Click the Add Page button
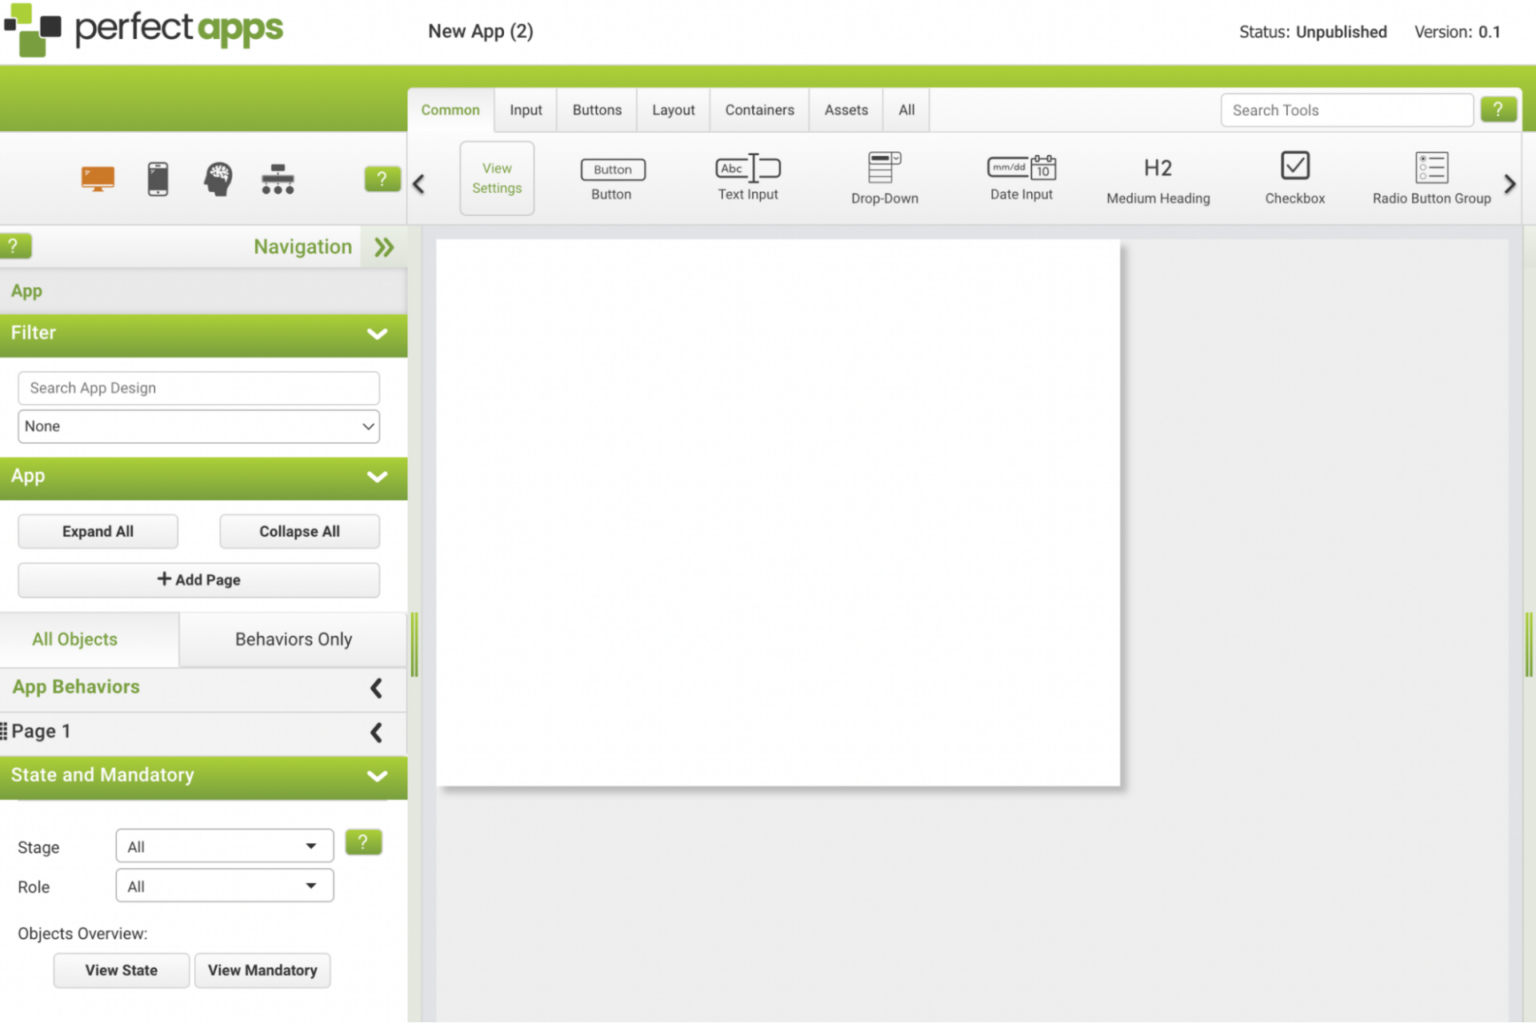This screenshot has height=1023, width=1536. pyautogui.click(x=198, y=580)
